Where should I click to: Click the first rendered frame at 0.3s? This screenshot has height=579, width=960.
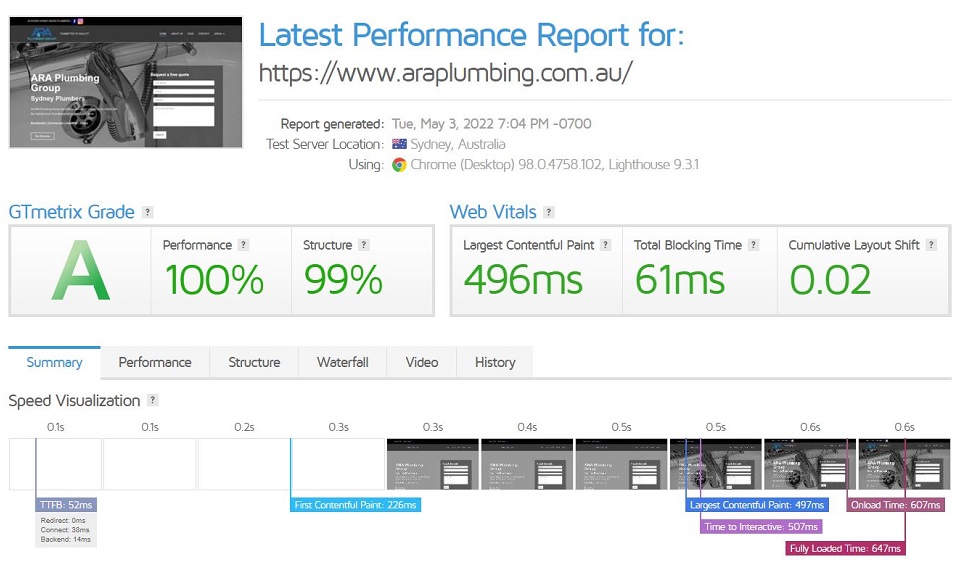[x=433, y=464]
